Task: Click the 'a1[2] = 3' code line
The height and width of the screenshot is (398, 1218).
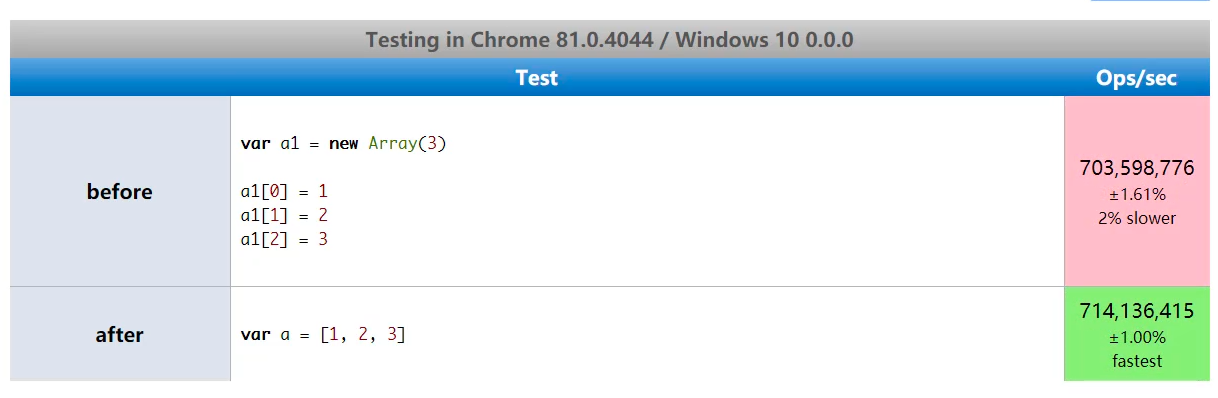Action: click(284, 239)
